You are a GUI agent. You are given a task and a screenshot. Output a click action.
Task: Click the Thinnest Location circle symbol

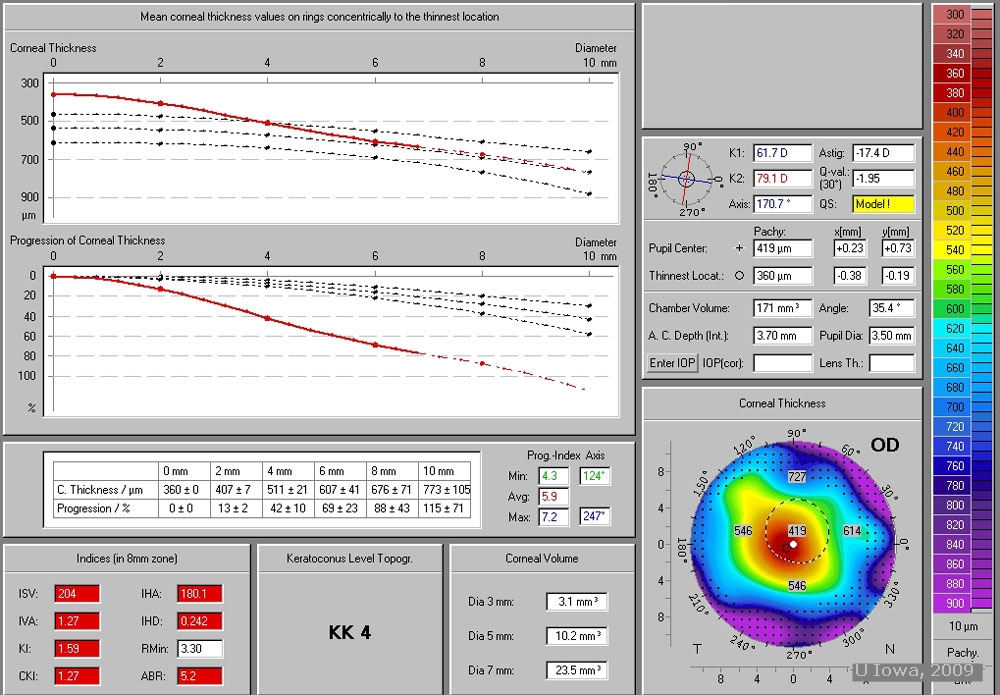(739, 276)
